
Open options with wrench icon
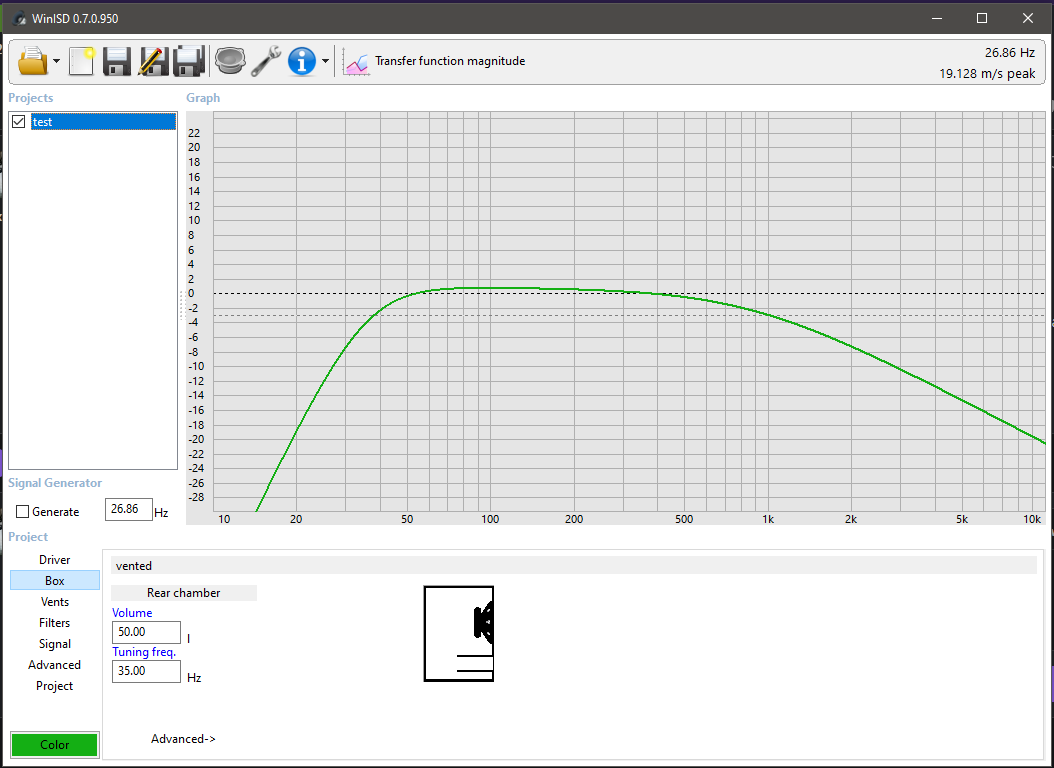tap(266, 61)
